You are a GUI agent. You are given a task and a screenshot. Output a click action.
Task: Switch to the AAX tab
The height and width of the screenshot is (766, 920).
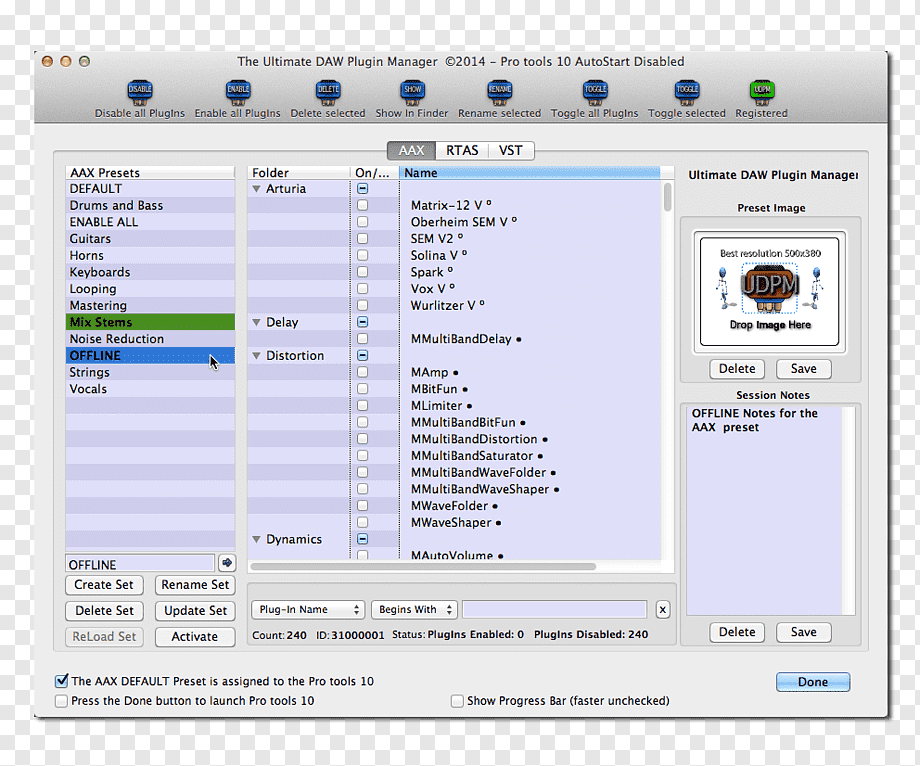pyautogui.click(x=411, y=151)
